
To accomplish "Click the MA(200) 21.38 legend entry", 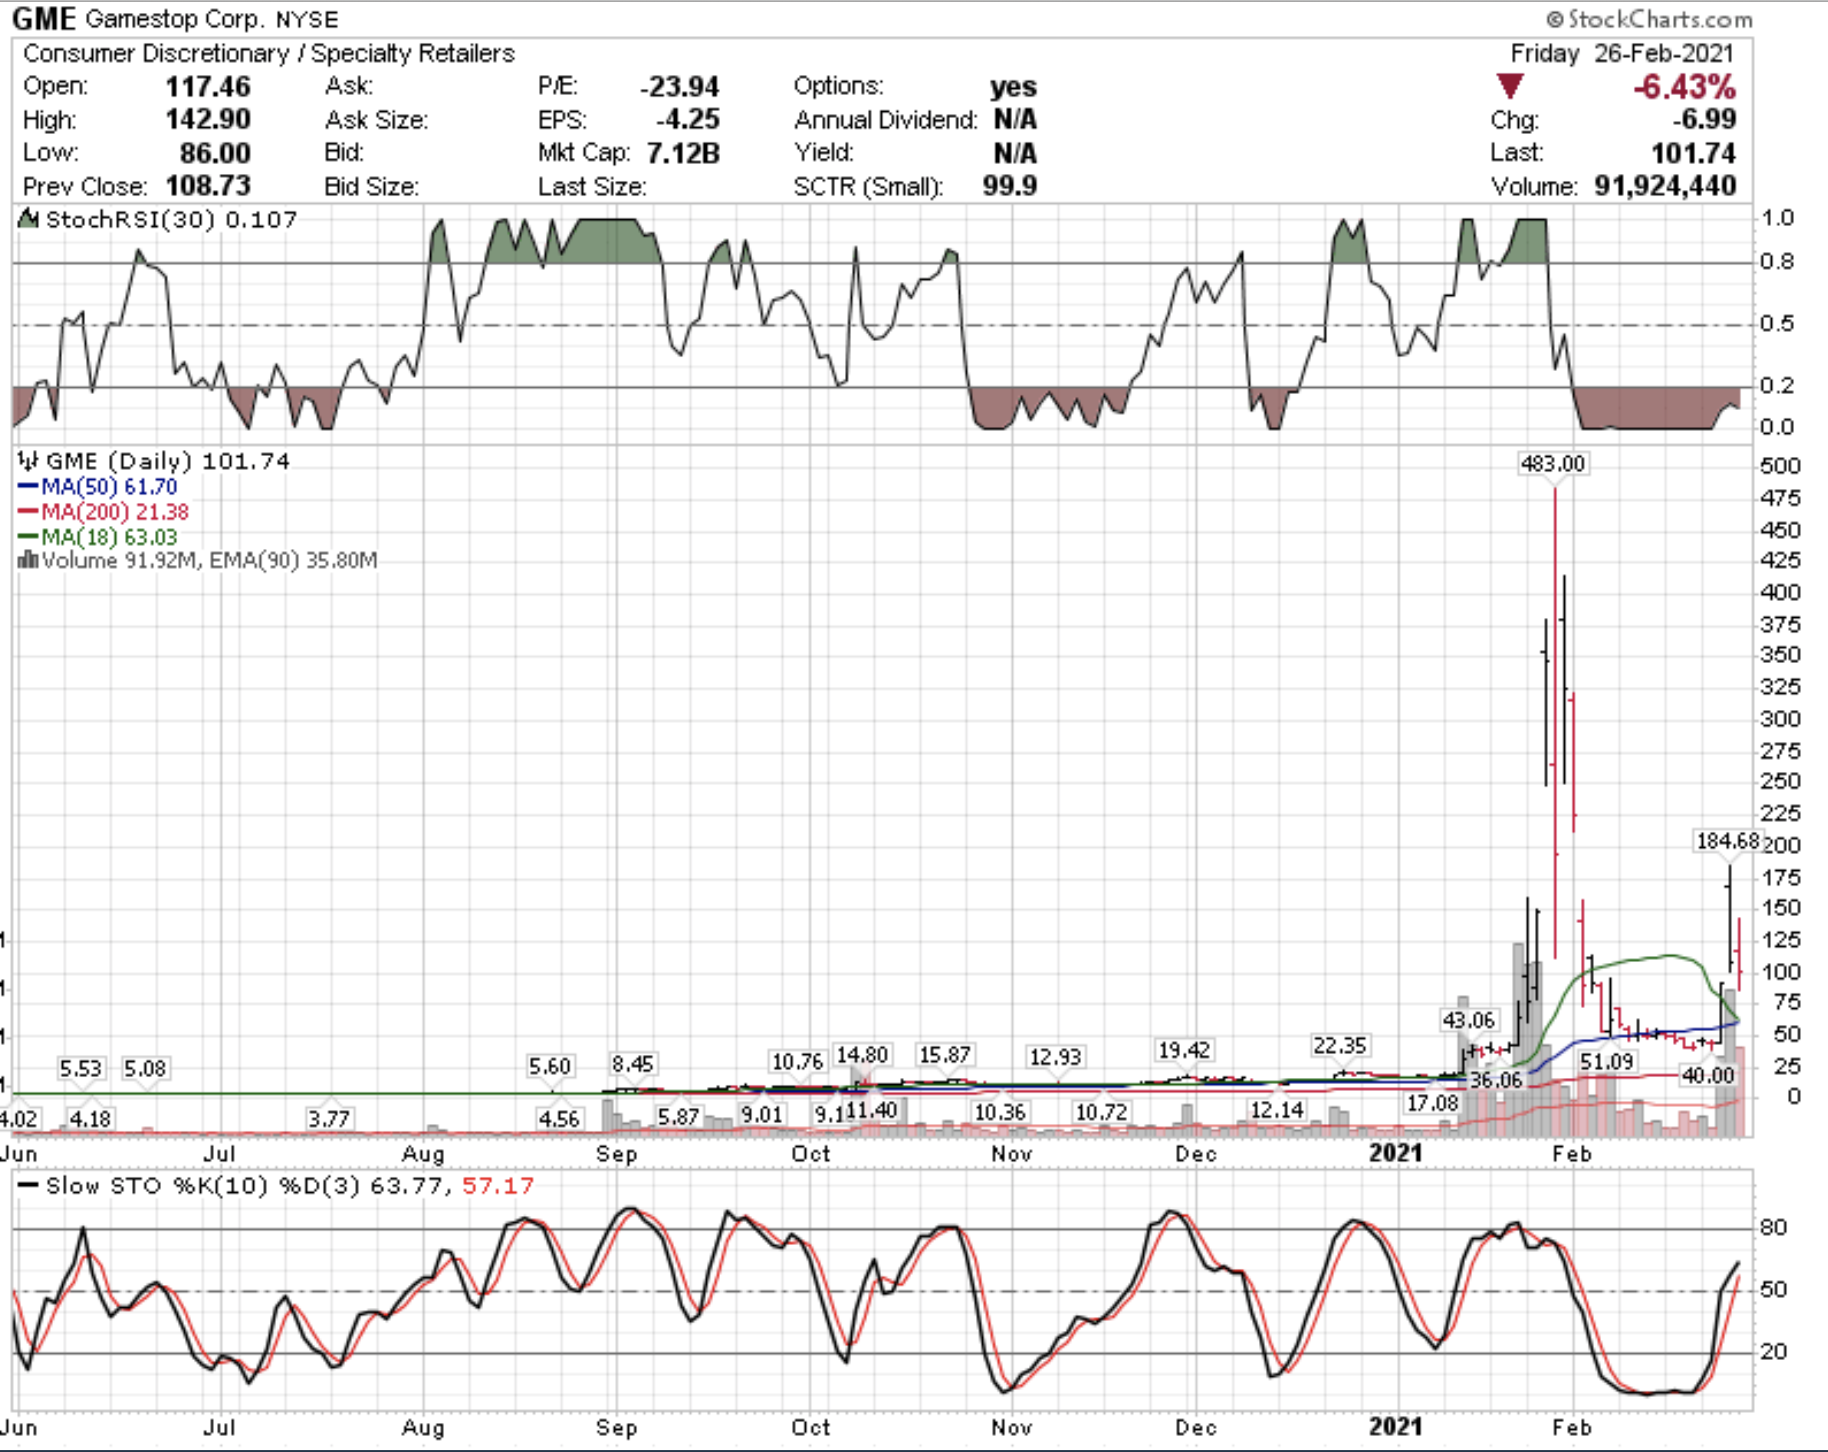I will point(115,512).
